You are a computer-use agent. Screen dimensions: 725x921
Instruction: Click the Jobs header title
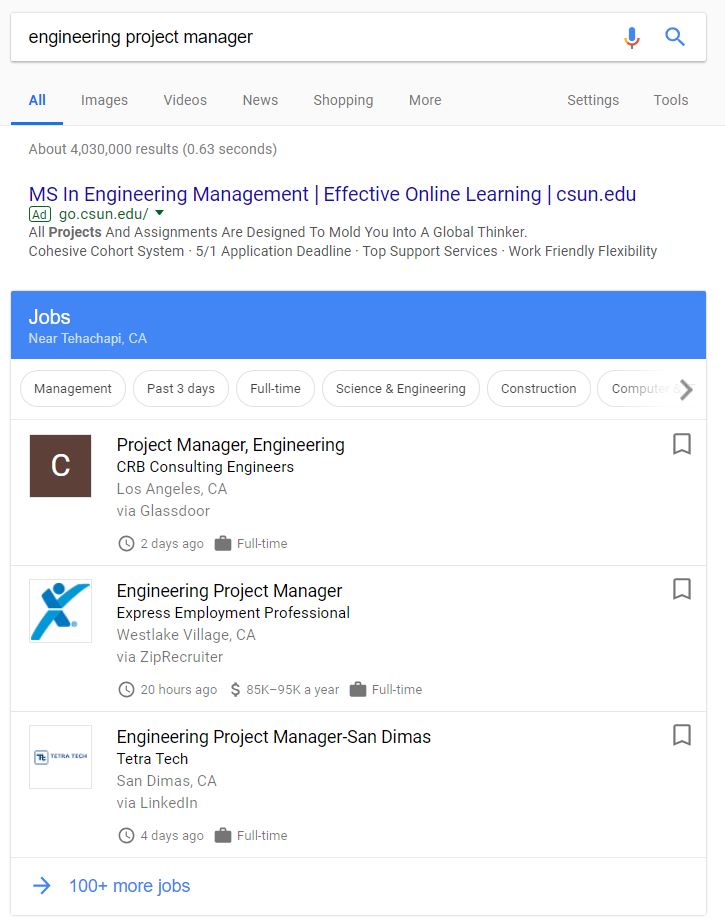(49, 317)
